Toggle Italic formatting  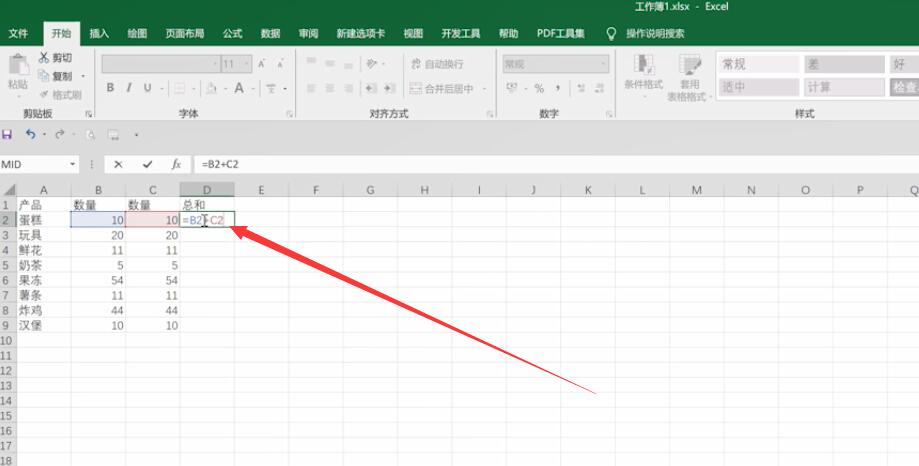tap(128, 88)
